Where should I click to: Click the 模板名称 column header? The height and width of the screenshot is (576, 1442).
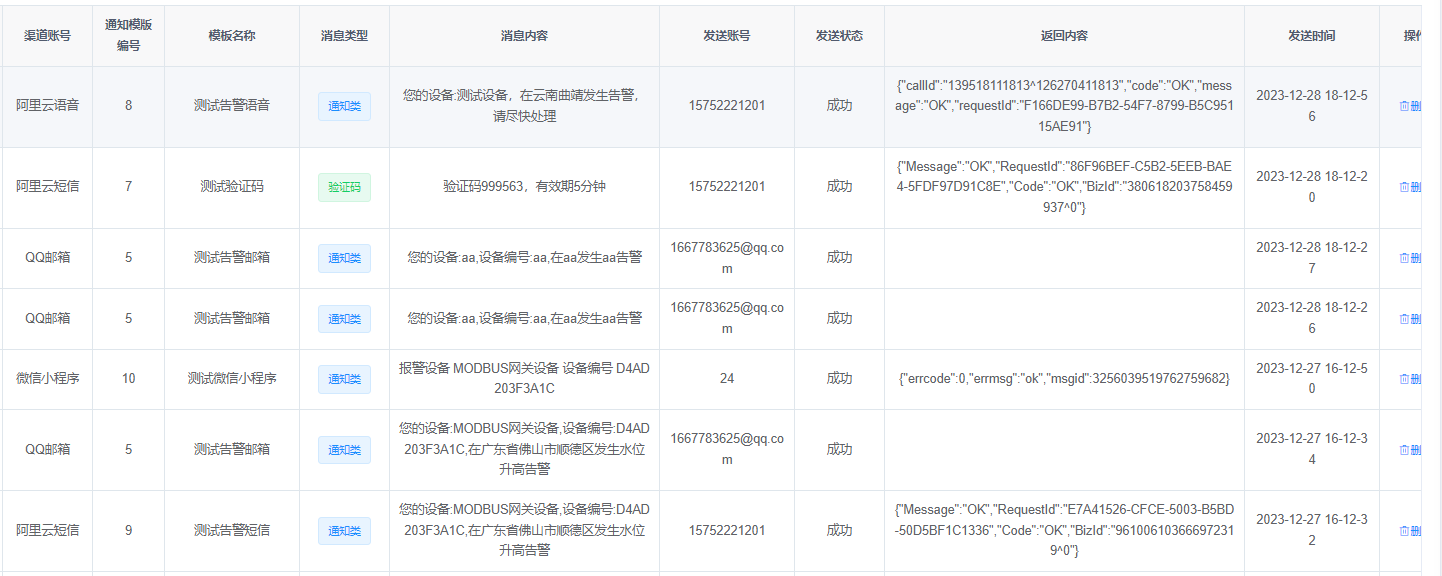(x=232, y=36)
